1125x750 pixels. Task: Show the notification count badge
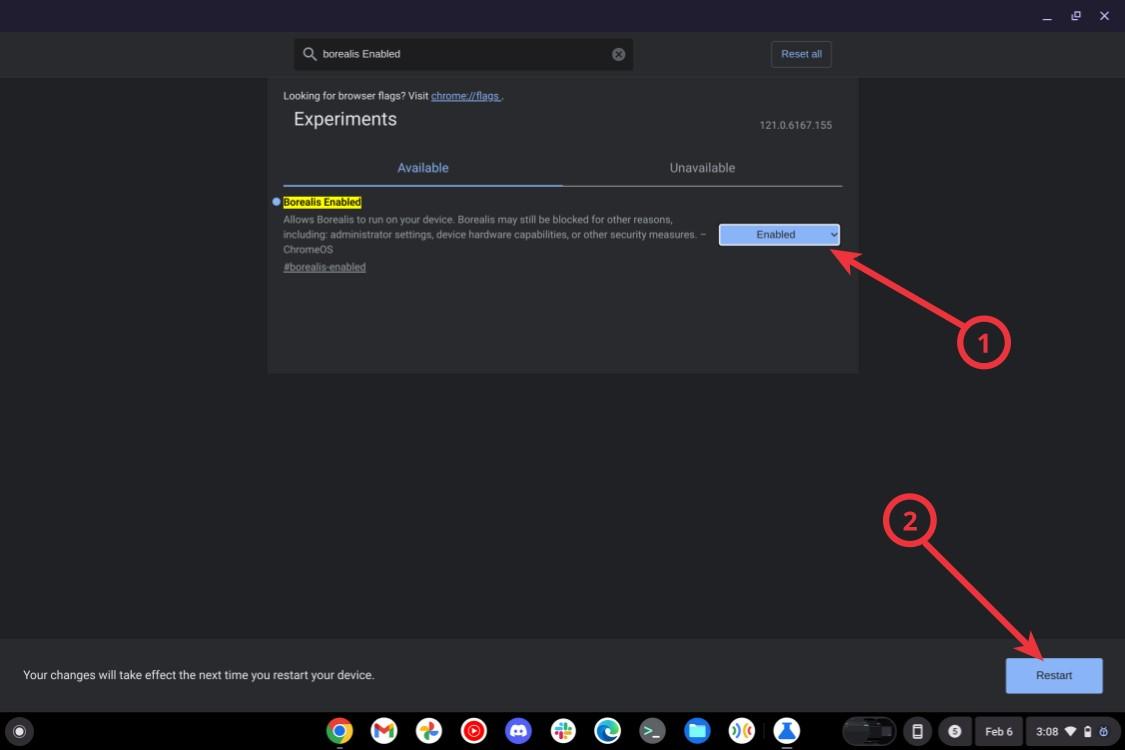955,731
